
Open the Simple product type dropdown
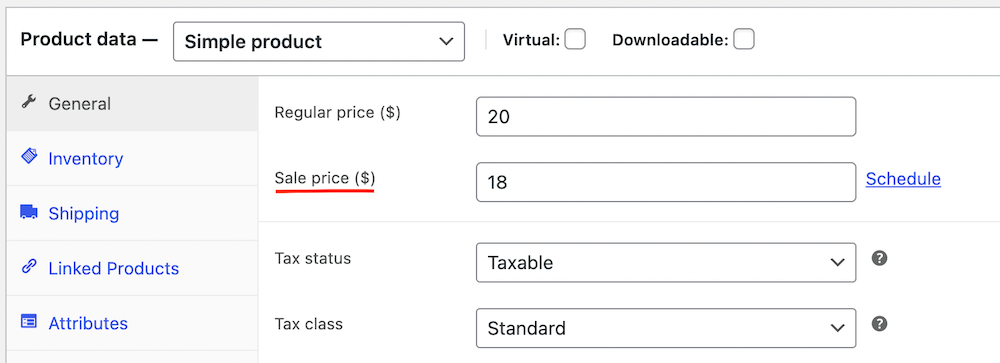point(319,42)
